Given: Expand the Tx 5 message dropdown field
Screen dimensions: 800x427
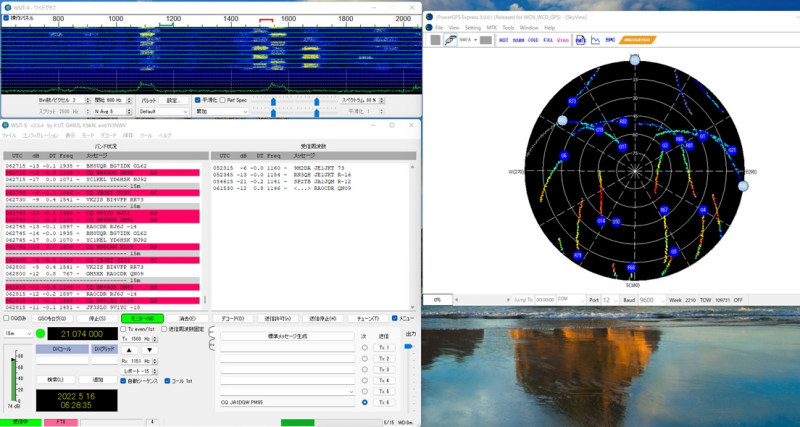Looking at the screenshot, I should (x=288, y=391).
